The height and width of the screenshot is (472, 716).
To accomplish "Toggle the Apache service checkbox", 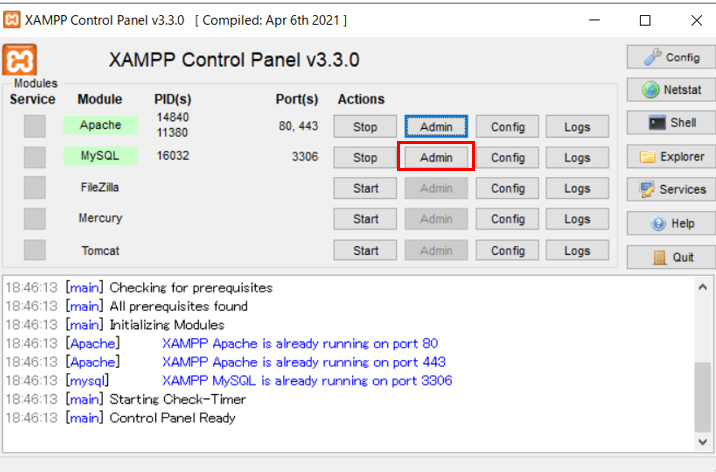I will pyautogui.click(x=35, y=126).
